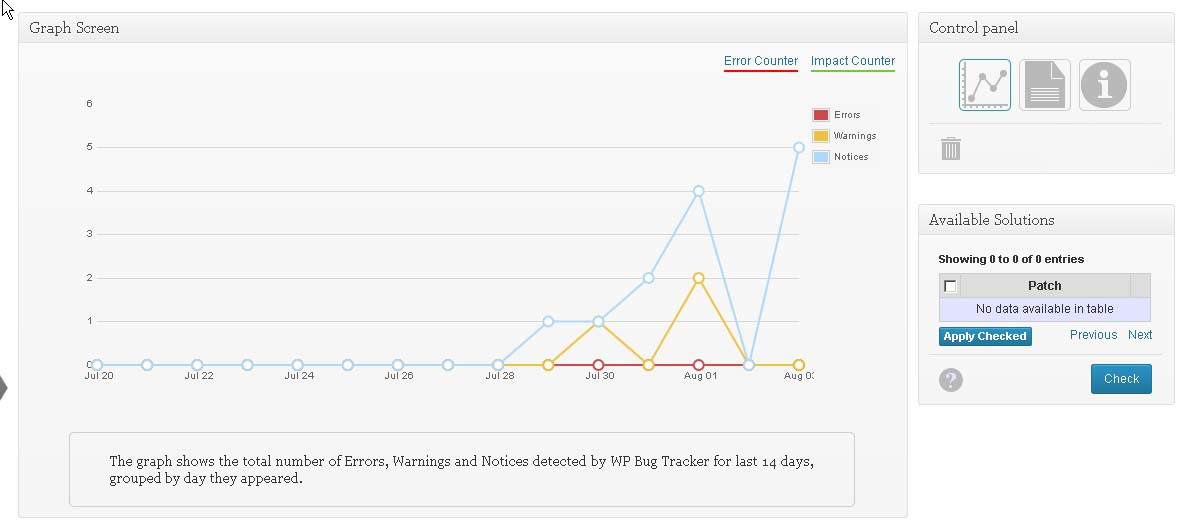Go to Previous page of solutions
Image resolution: width=1188 pixels, height=520 pixels.
1093,335
